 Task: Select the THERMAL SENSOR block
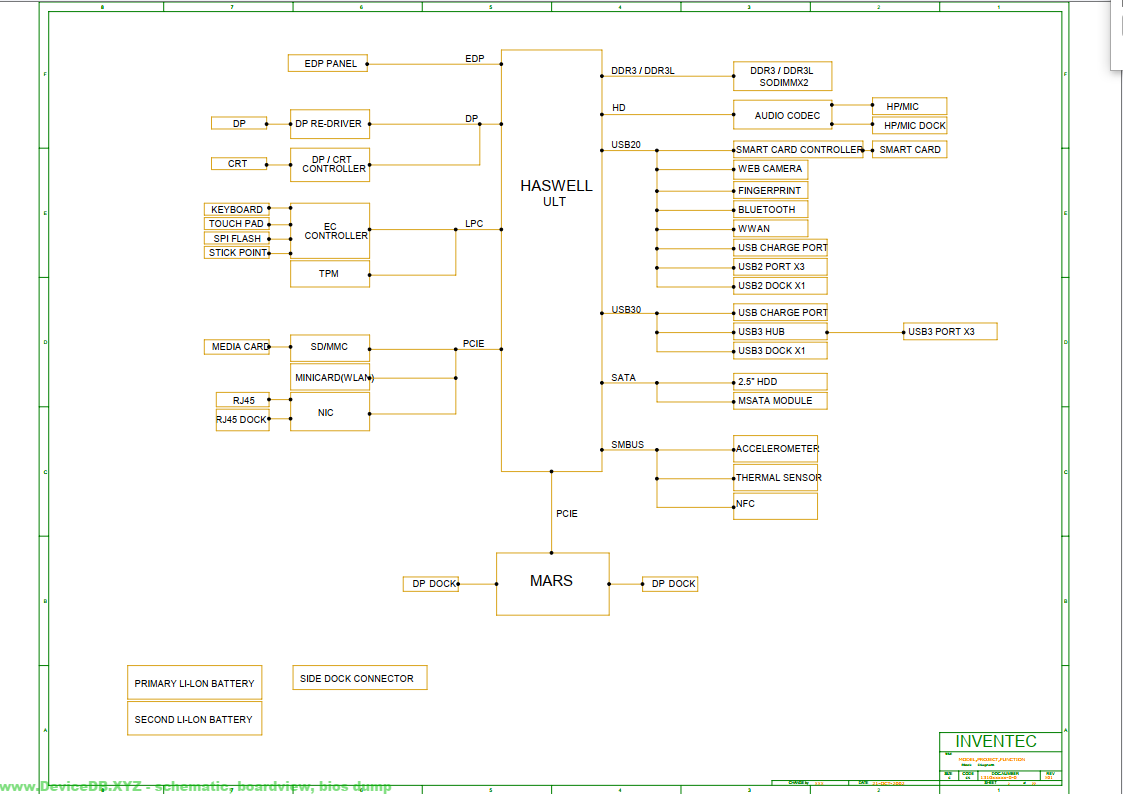click(776, 478)
